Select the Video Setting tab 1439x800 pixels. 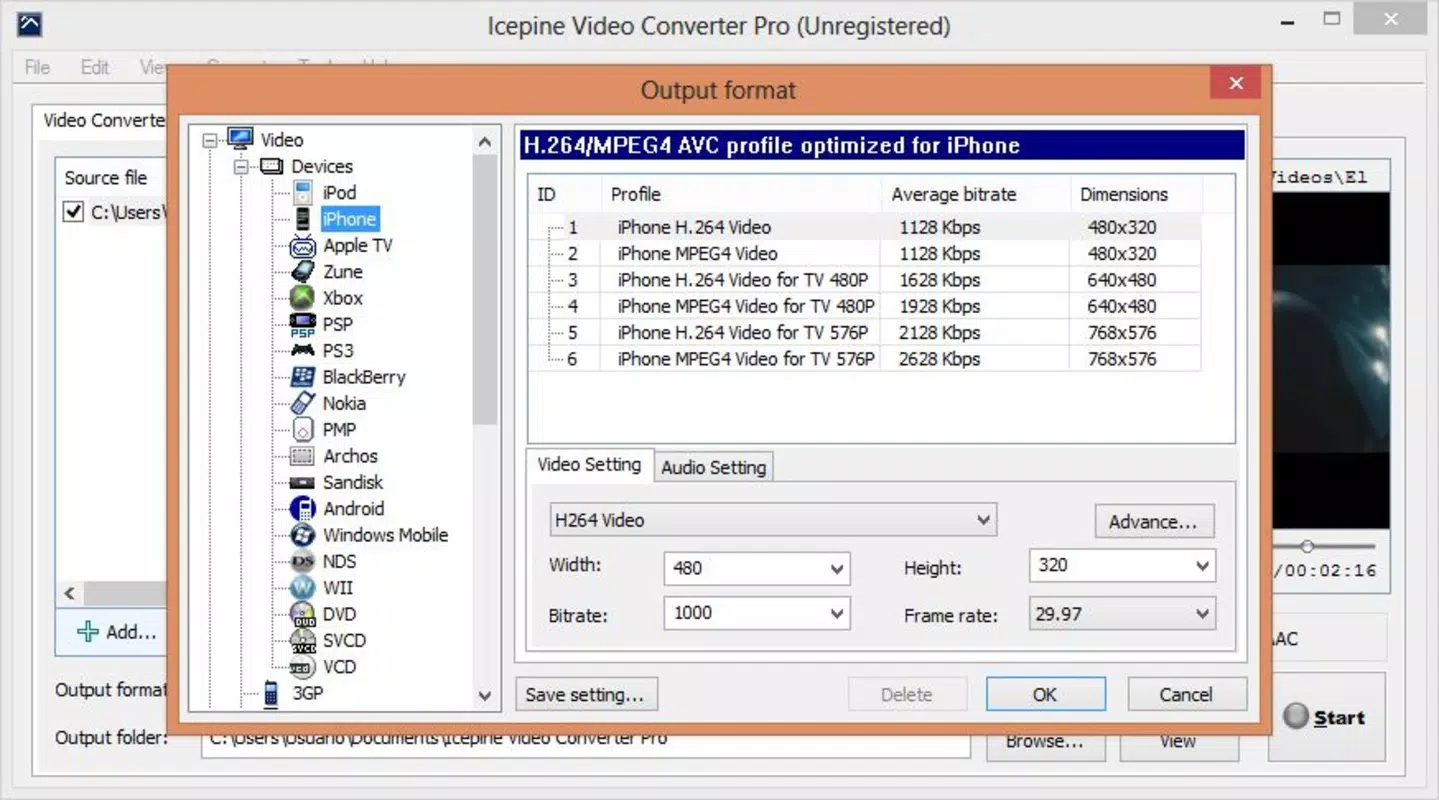[589, 465]
